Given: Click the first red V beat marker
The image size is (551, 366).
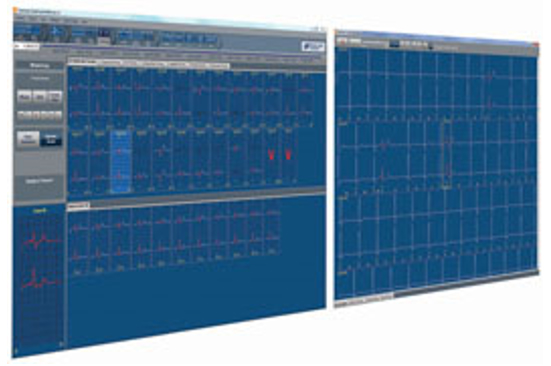Looking at the screenshot, I should (271, 155).
